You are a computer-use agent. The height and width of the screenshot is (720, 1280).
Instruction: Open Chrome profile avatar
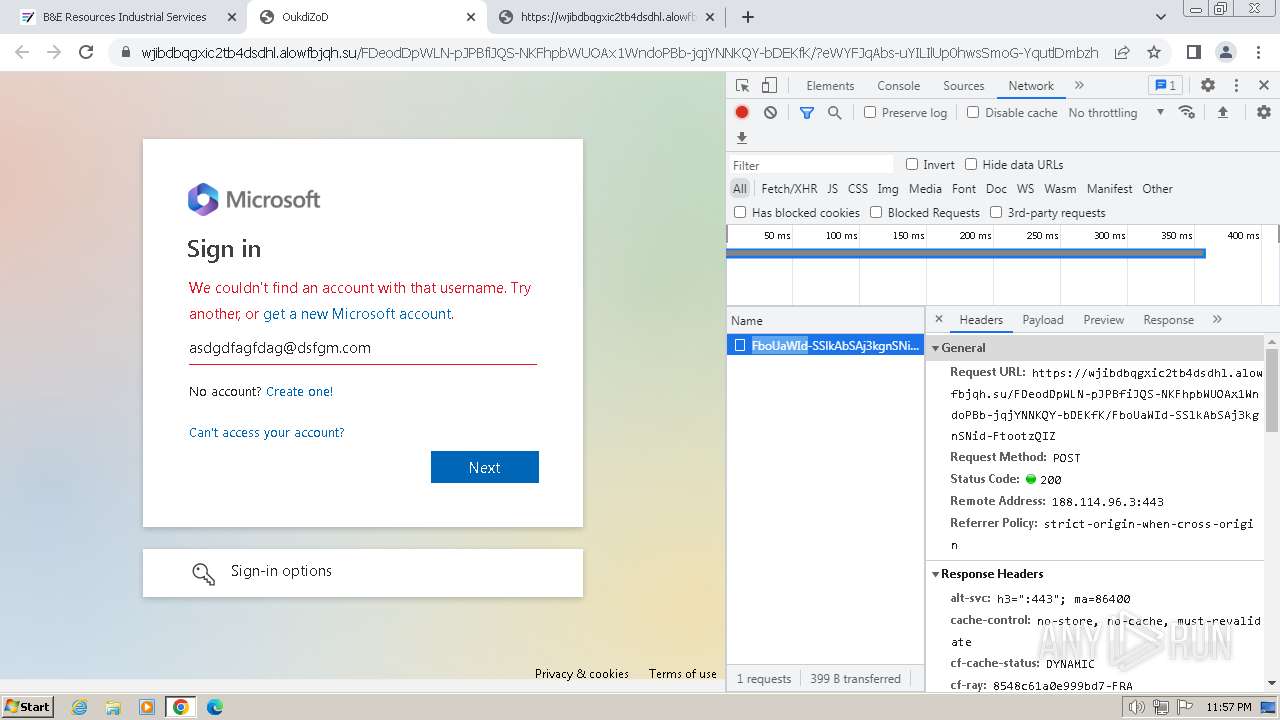(1226, 52)
